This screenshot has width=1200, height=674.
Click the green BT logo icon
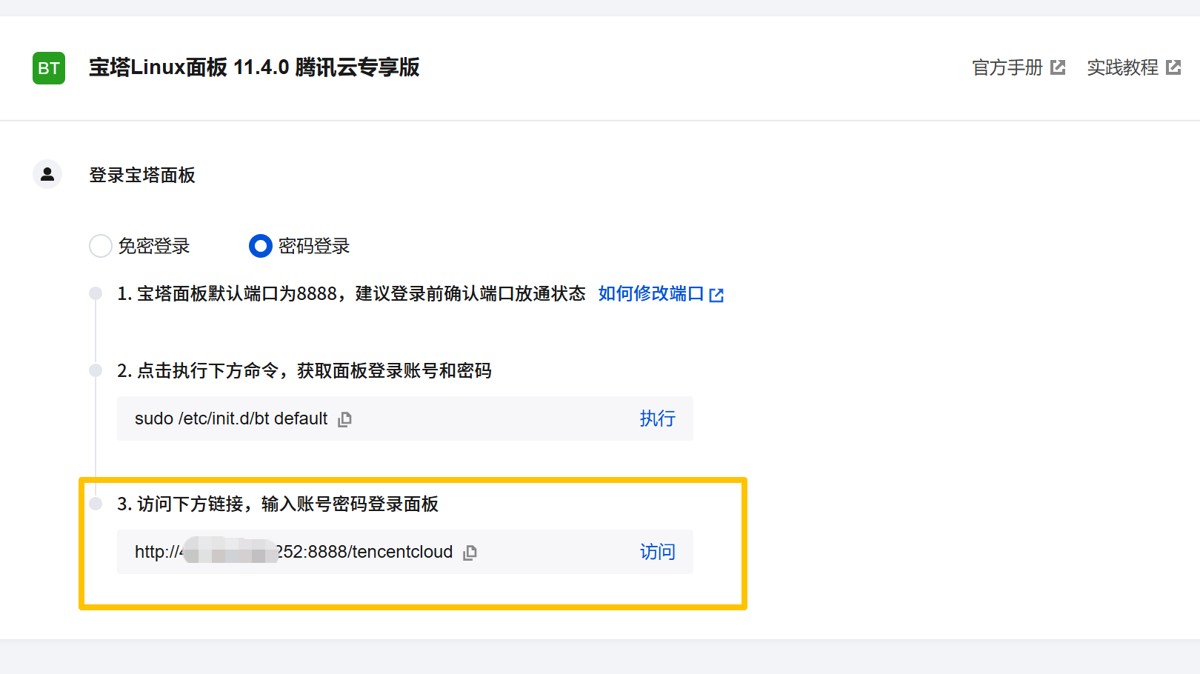(x=48, y=68)
